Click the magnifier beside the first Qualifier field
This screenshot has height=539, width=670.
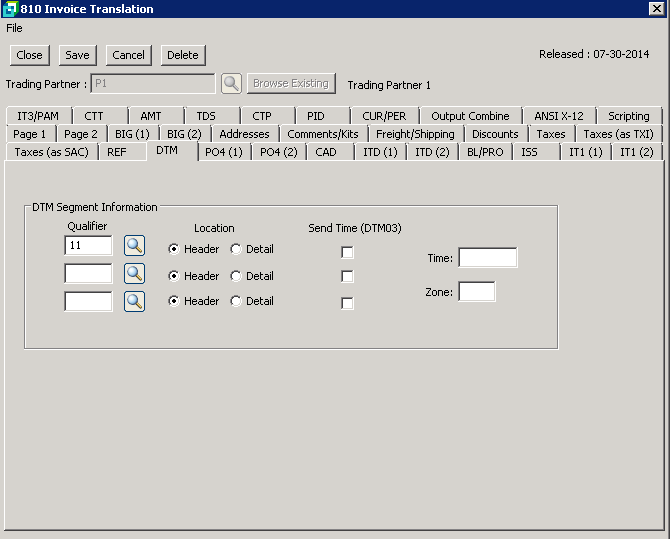point(135,246)
